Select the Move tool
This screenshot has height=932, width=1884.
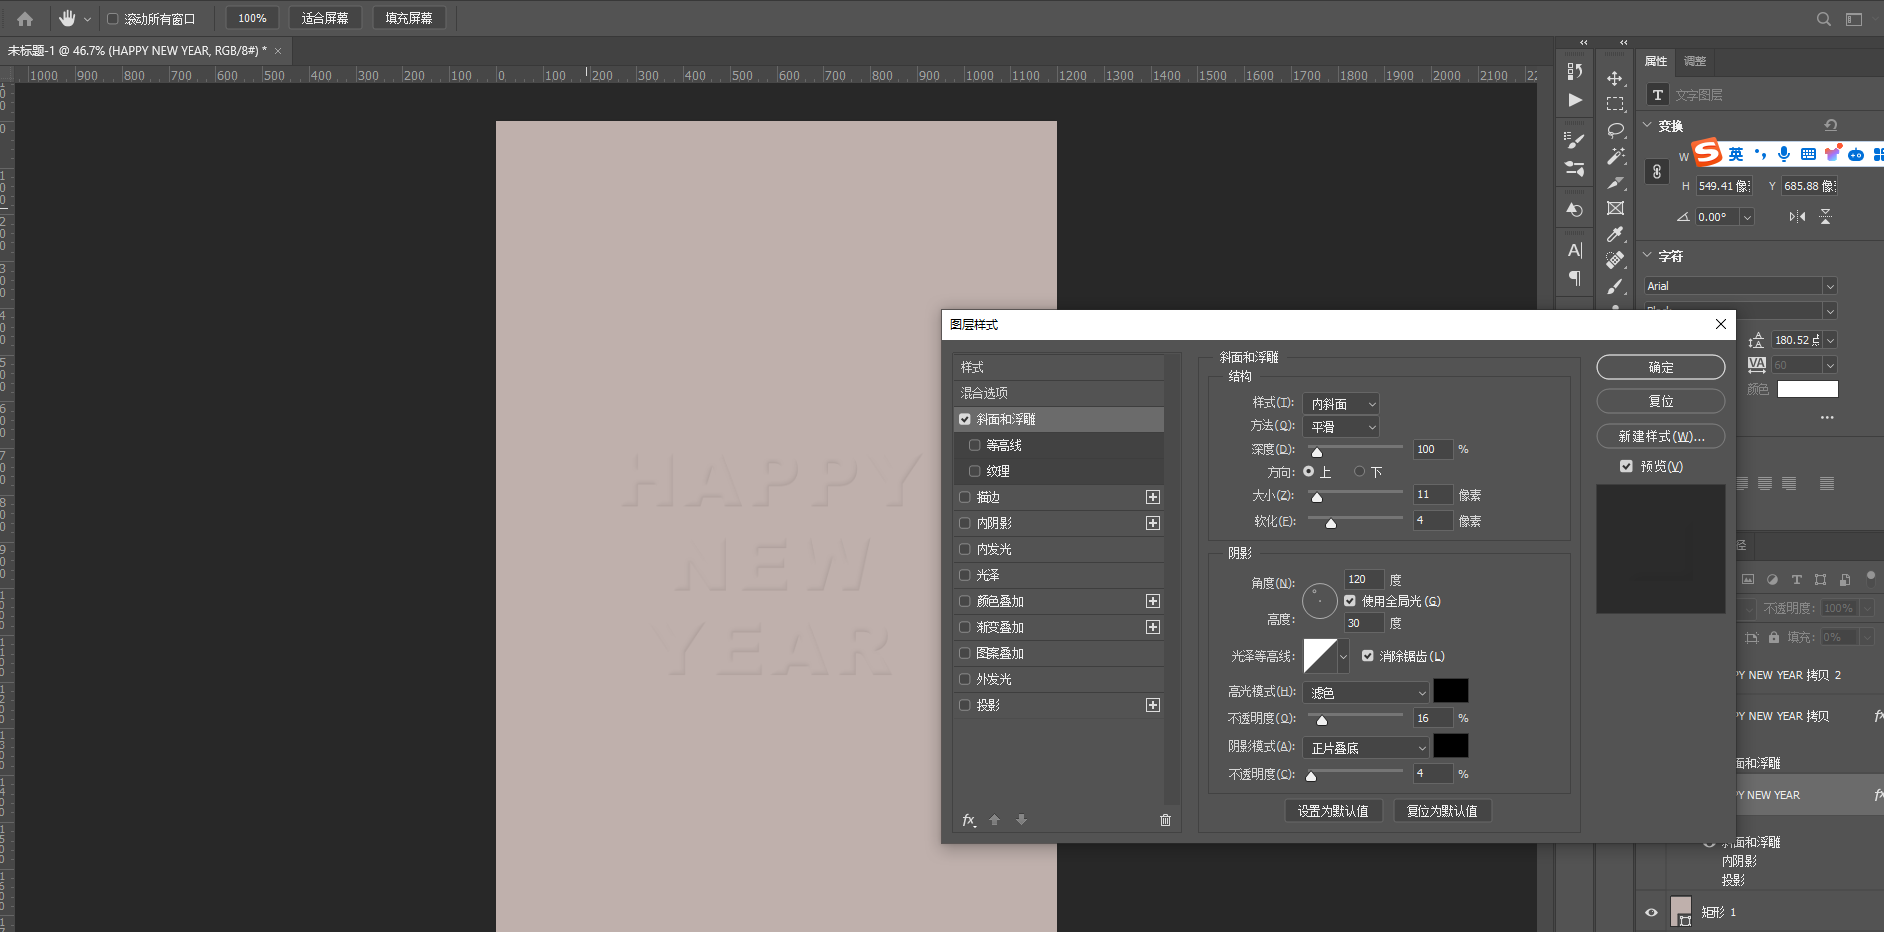tap(1615, 78)
